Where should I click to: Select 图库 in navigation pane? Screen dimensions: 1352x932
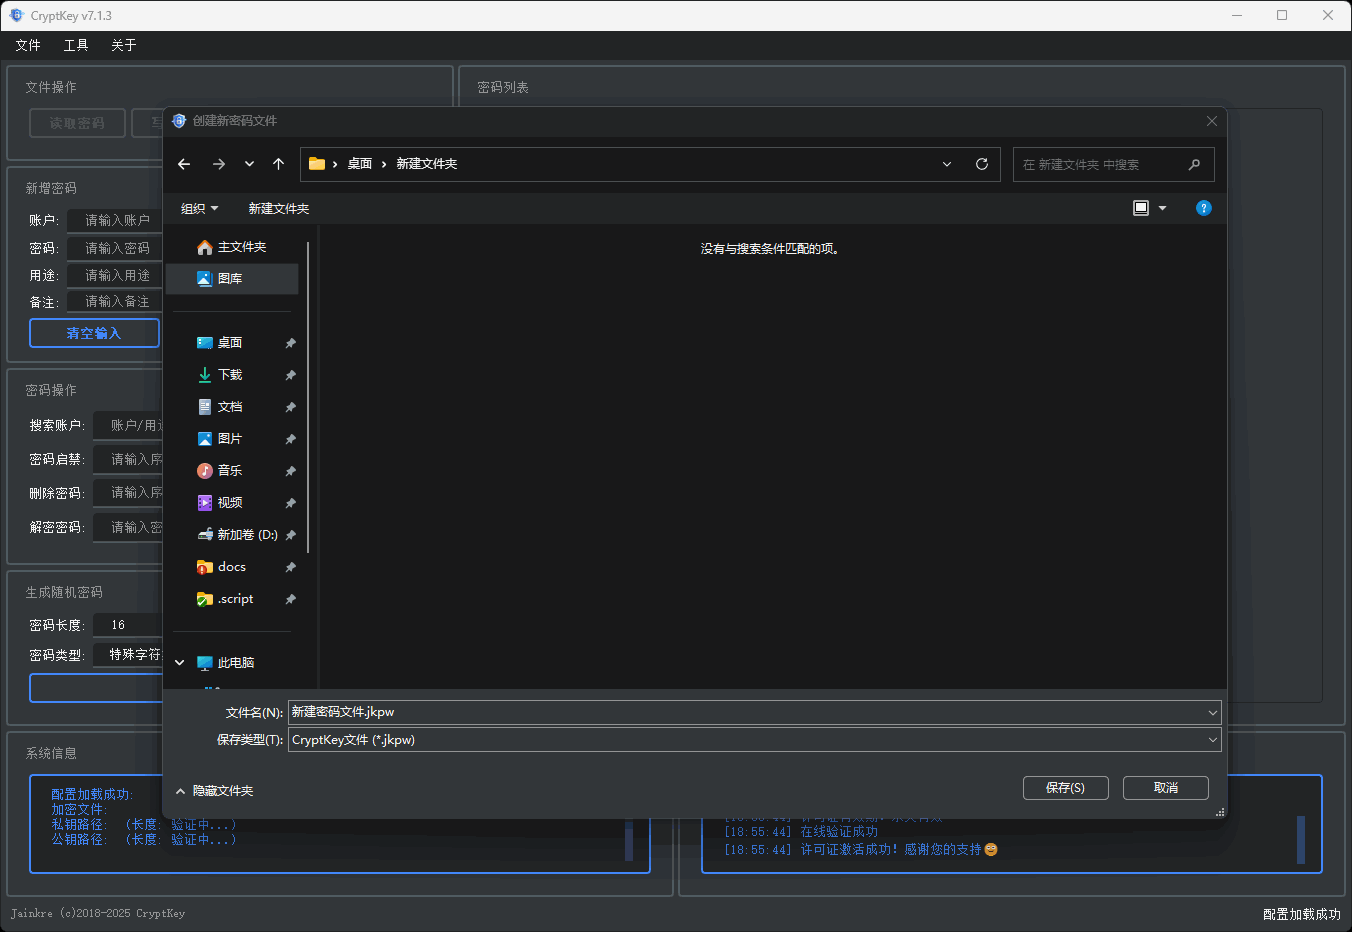click(x=232, y=279)
